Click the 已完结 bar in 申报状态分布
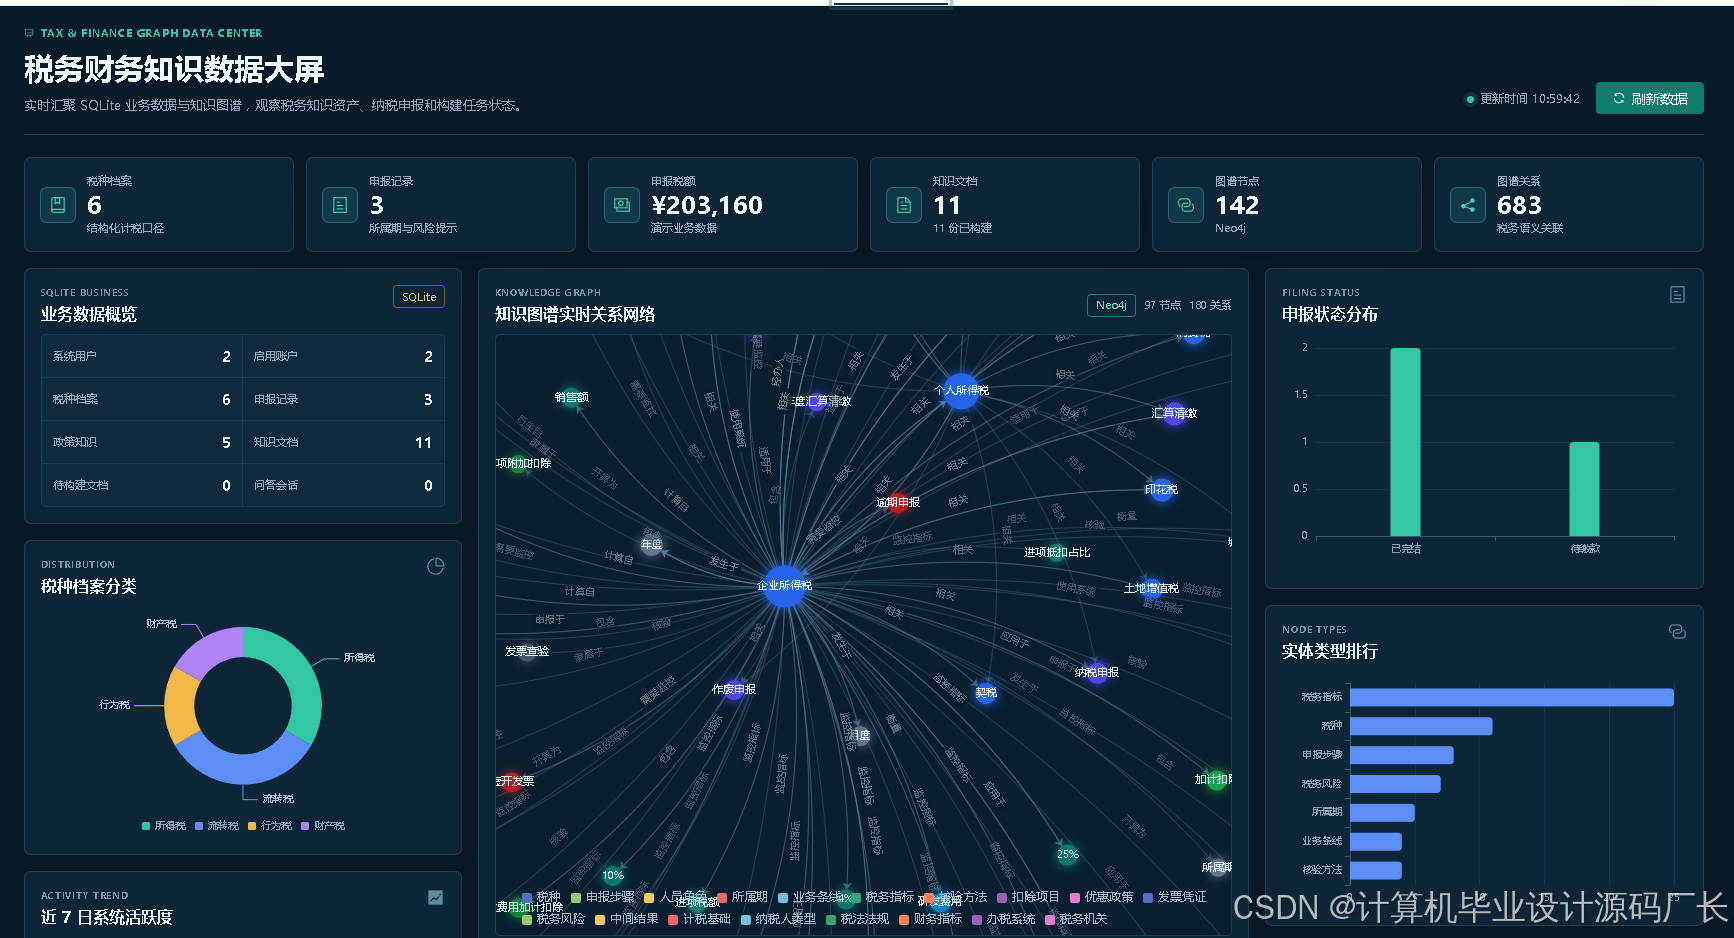Screen dimensions: 1734x938 click(1405, 442)
